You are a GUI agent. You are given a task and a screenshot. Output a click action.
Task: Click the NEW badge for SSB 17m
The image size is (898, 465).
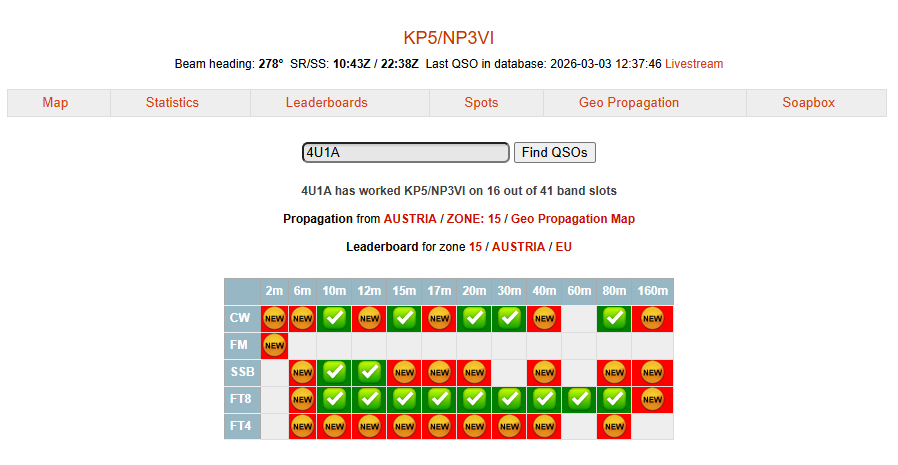click(x=439, y=372)
